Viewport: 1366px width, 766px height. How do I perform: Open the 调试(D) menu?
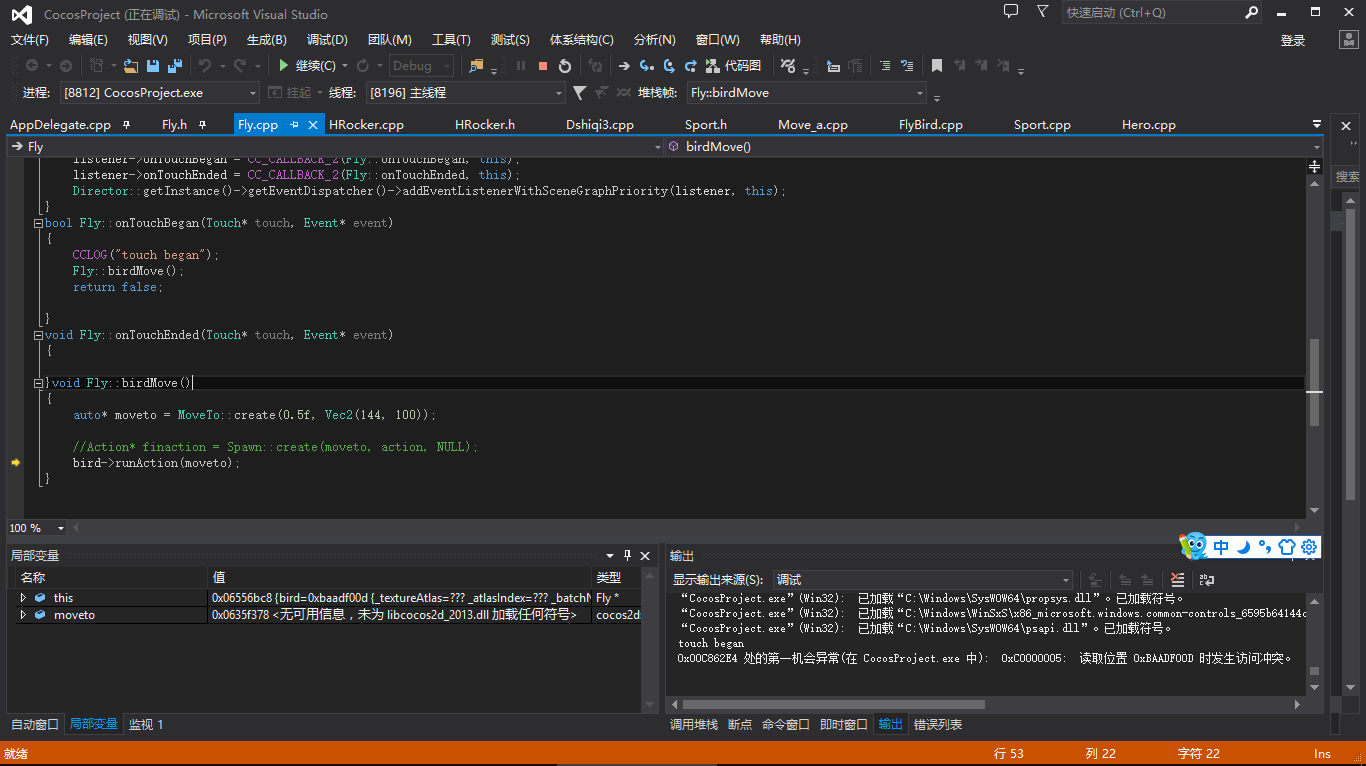pyautogui.click(x=327, y=40)
